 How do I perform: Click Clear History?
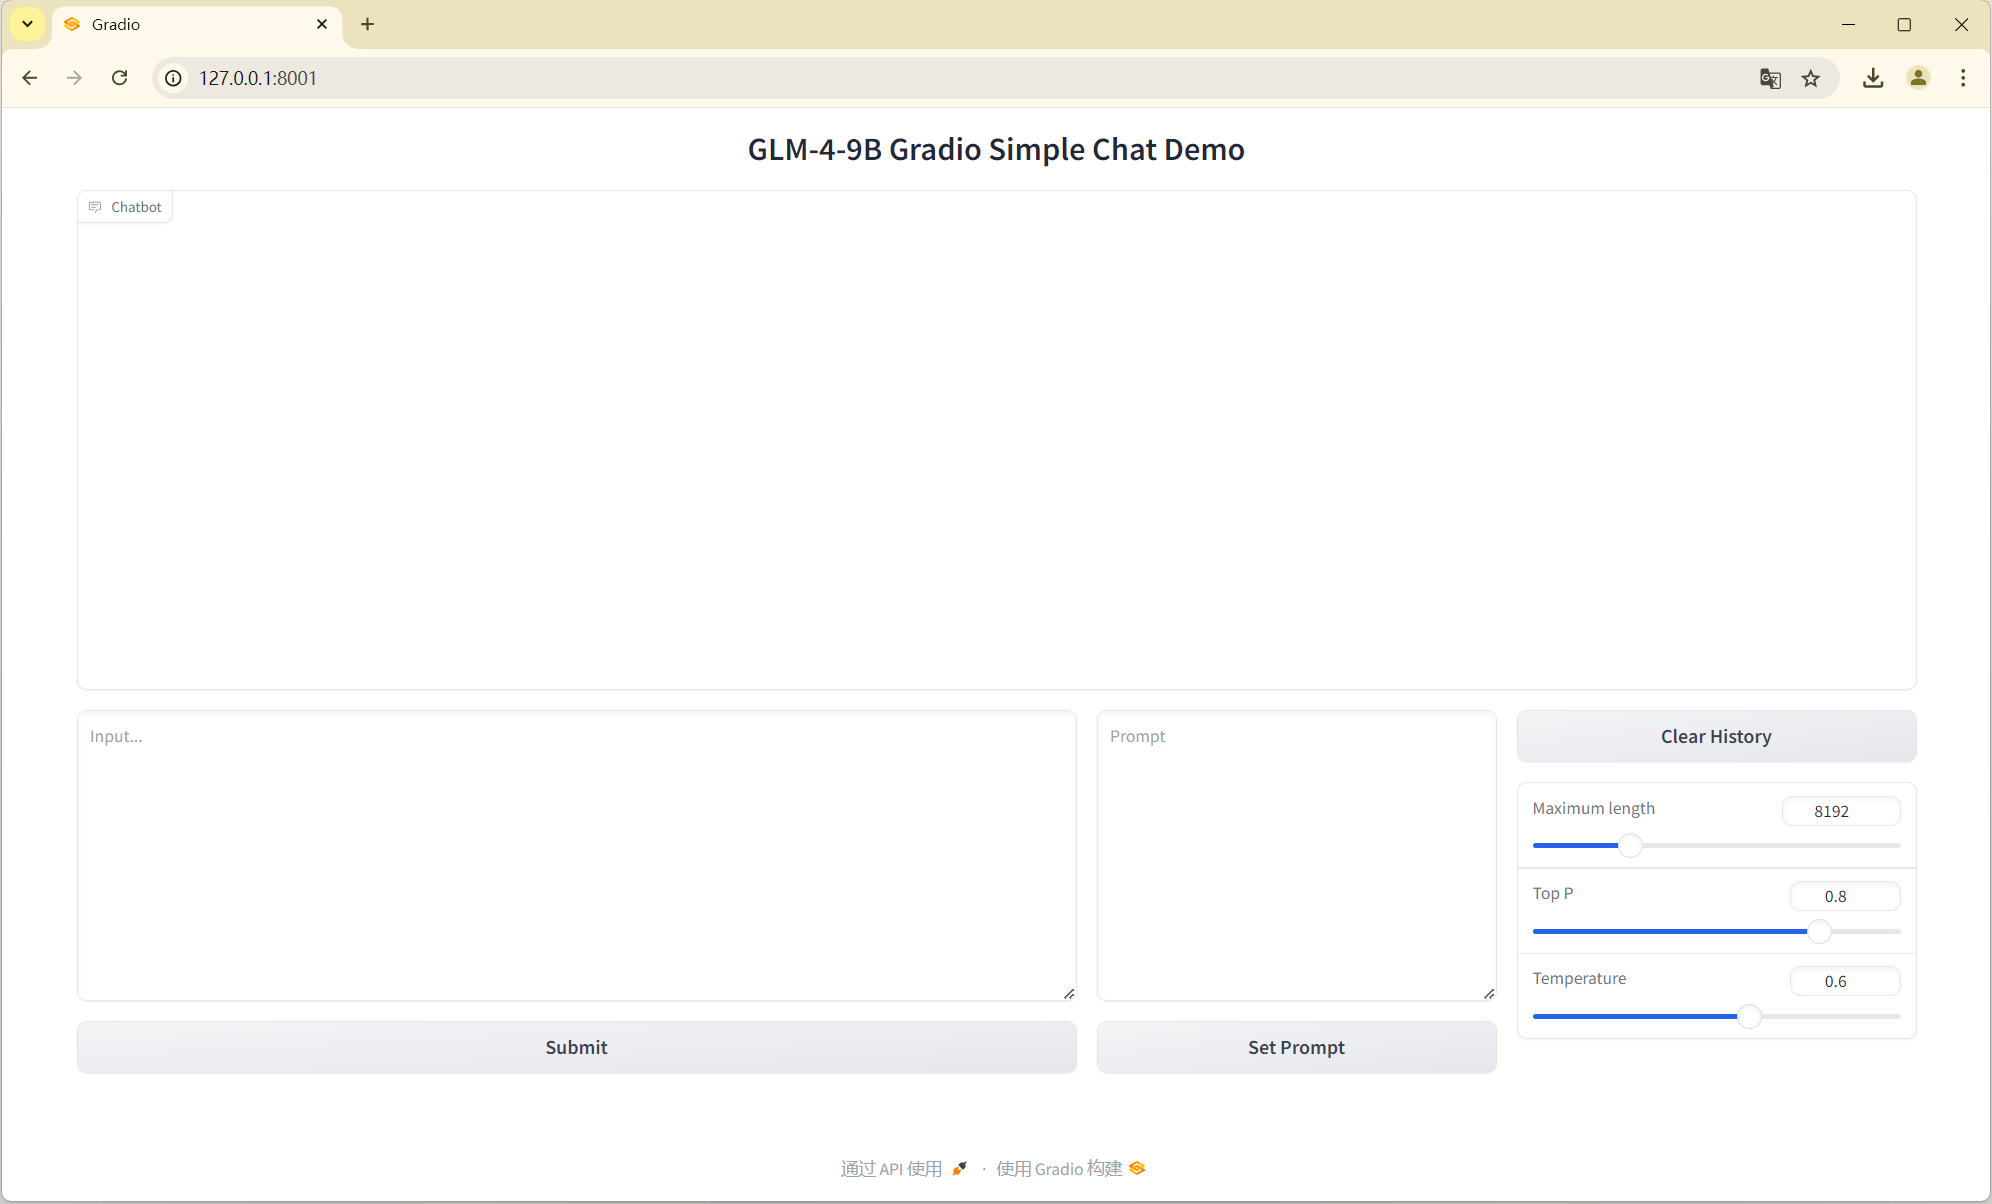coord(1715,736)
